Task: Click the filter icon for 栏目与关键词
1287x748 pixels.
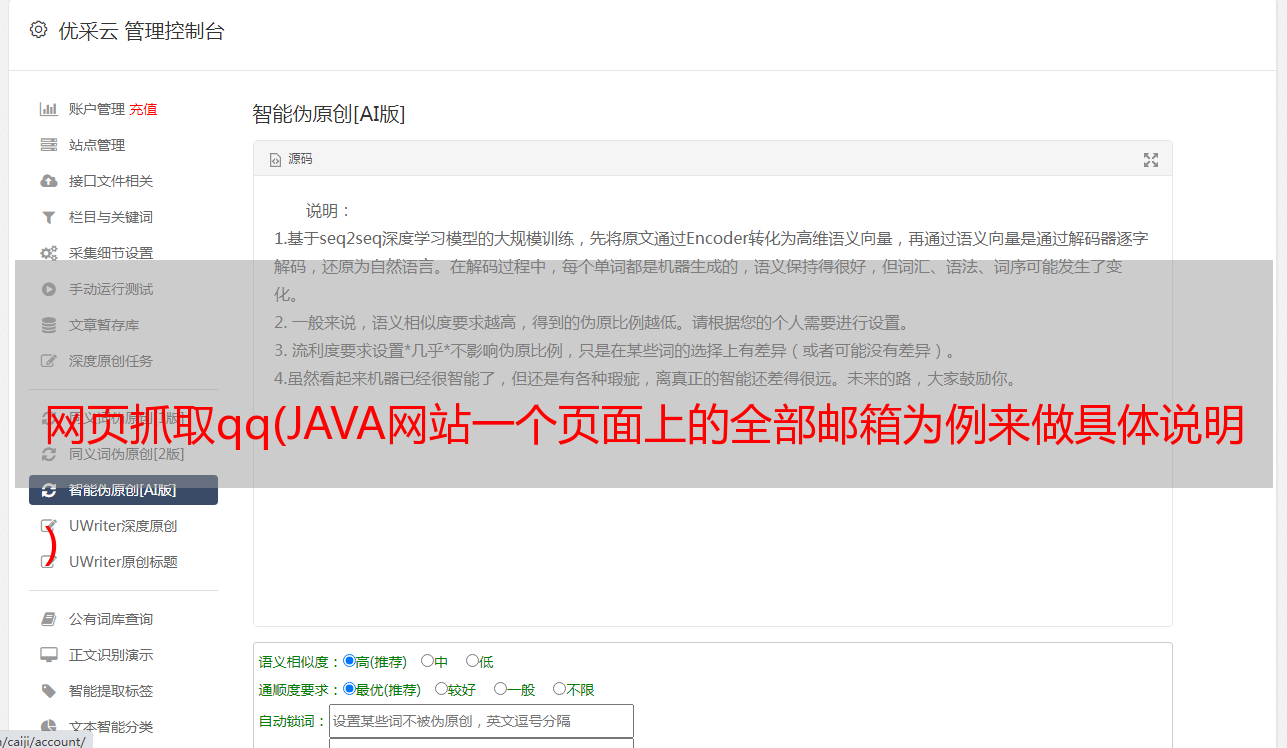Action: tap(48, 217)
